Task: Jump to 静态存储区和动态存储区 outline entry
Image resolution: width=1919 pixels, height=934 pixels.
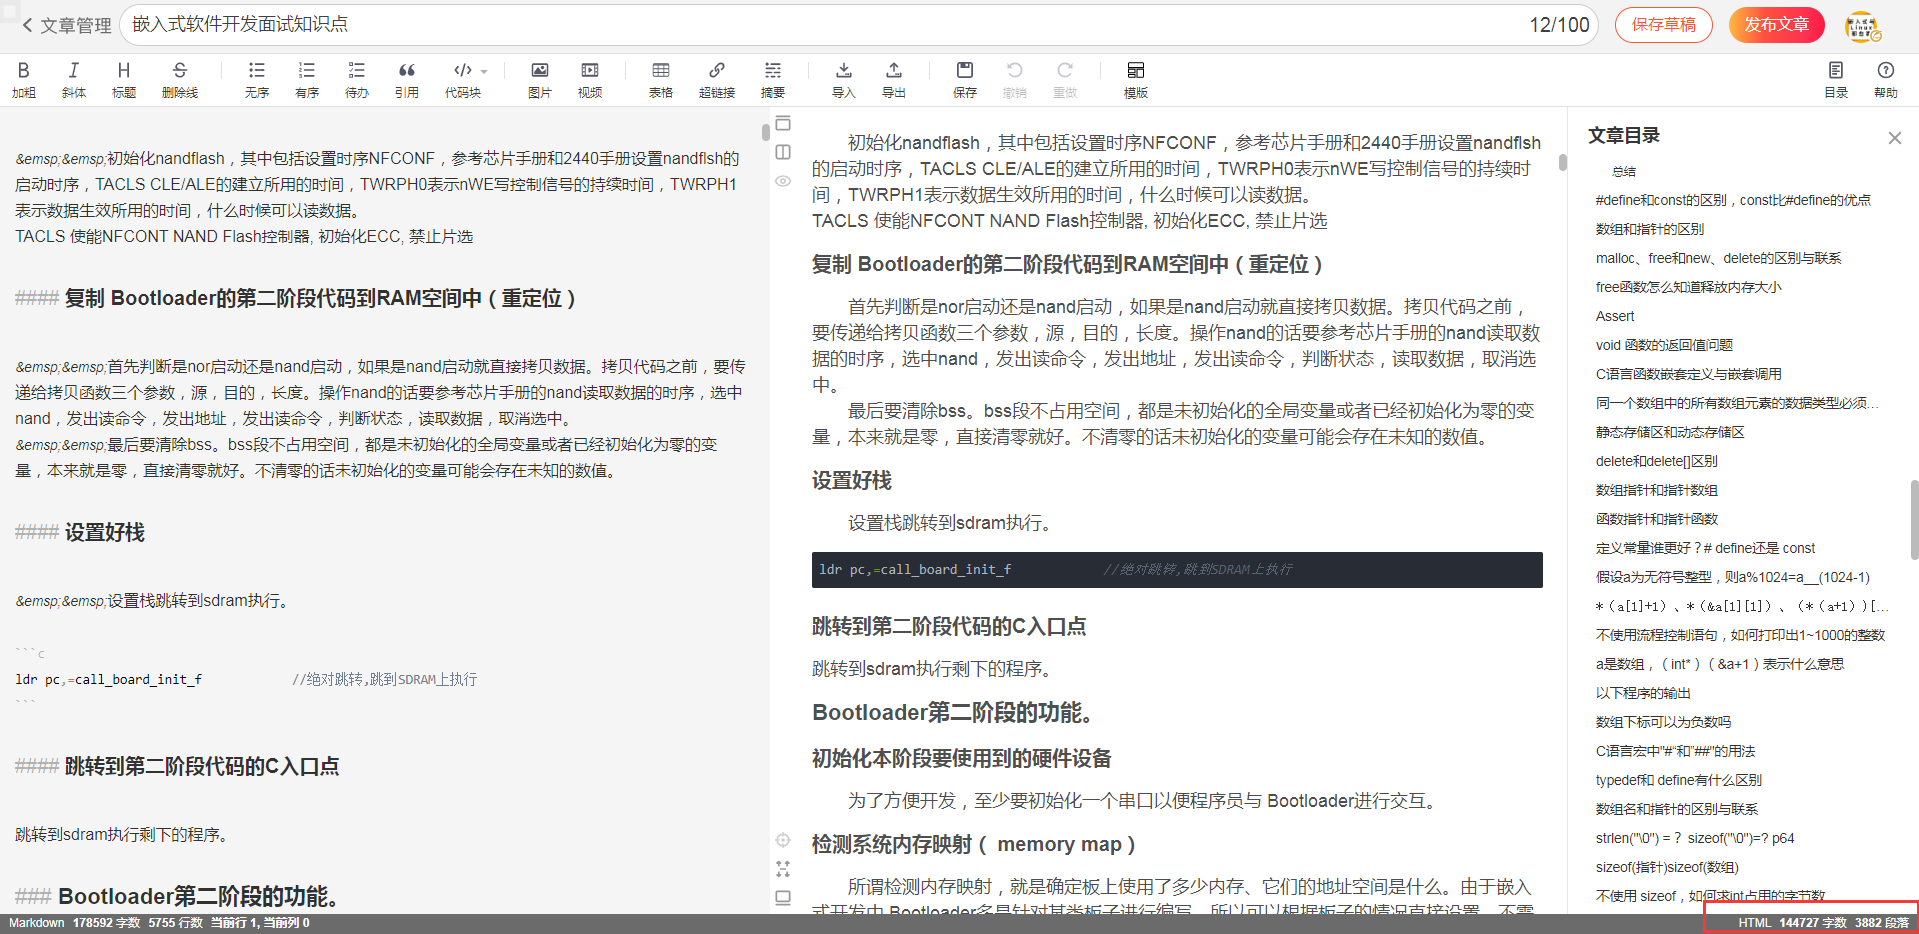Action: [1670, 432]
